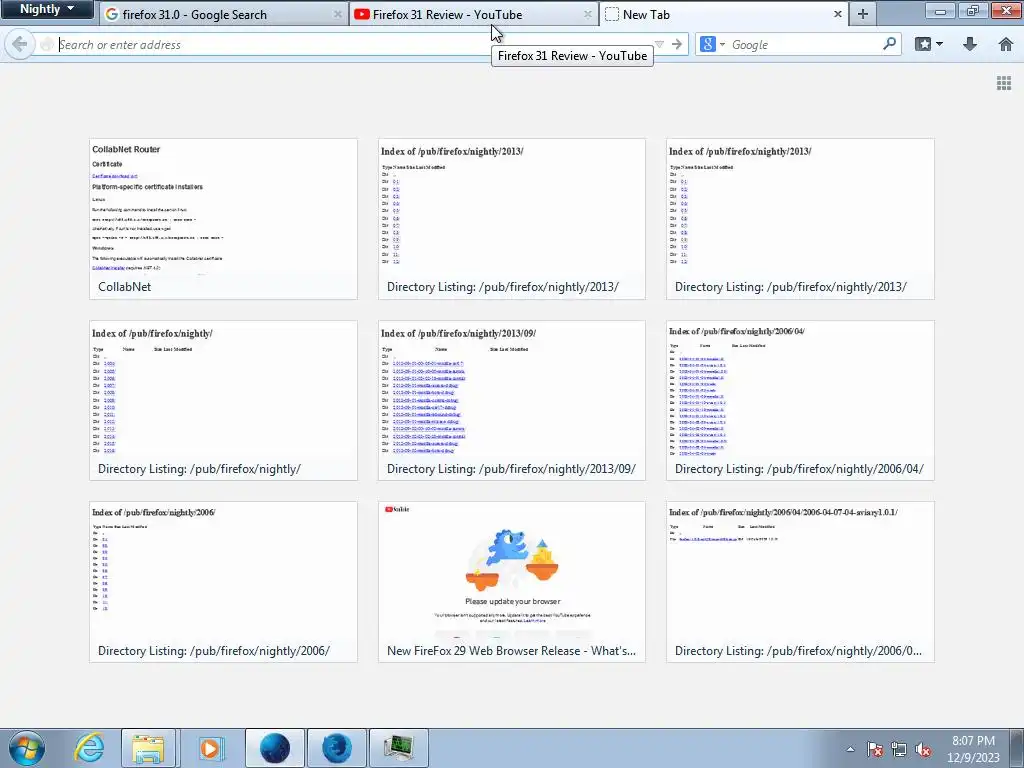Image resolution: width=1024 pixels, height=768 pixels.
Task: Open the monitor utility taskbar icon
Action: 398,748
